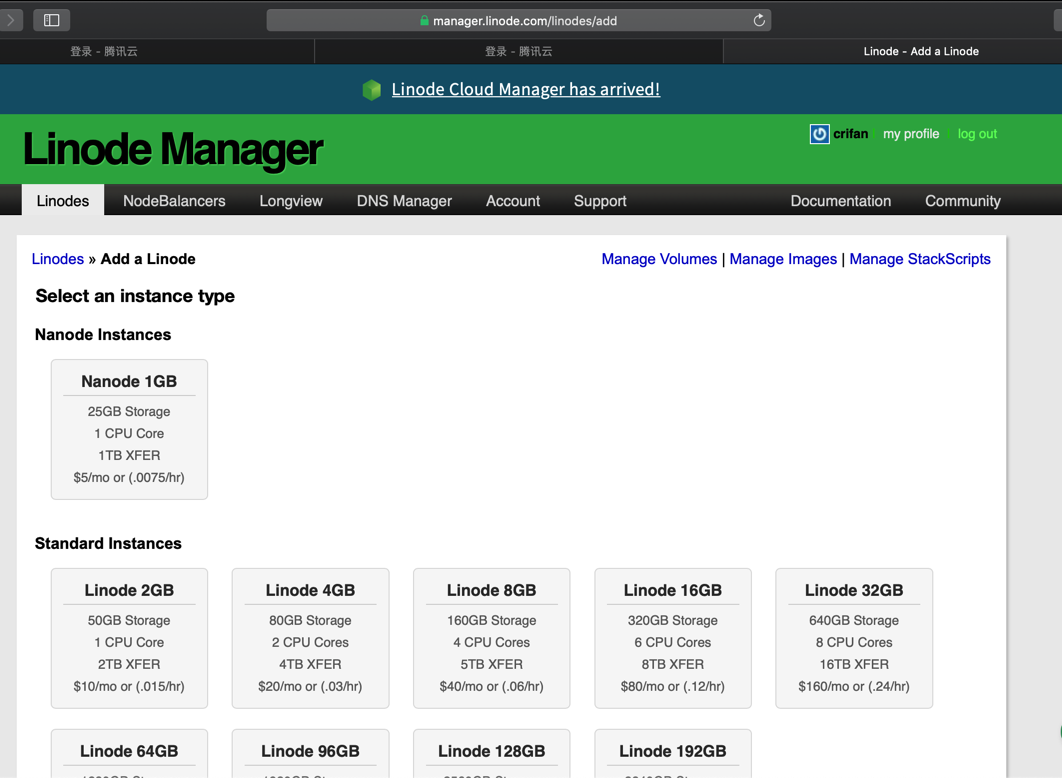Pick the Linode 192GB instance card
The height and width of the screenshot is (778, 1062).
click(673, 753)
